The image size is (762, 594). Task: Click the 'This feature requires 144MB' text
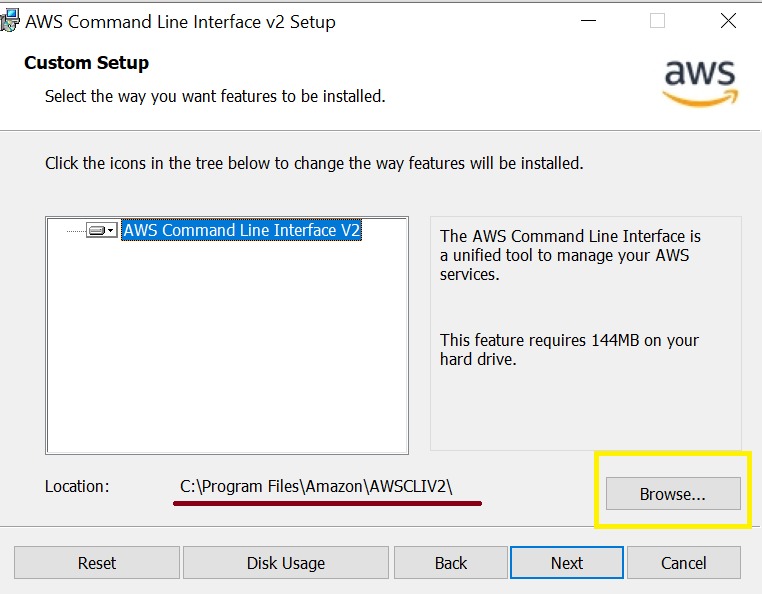(x=569, y=349)
